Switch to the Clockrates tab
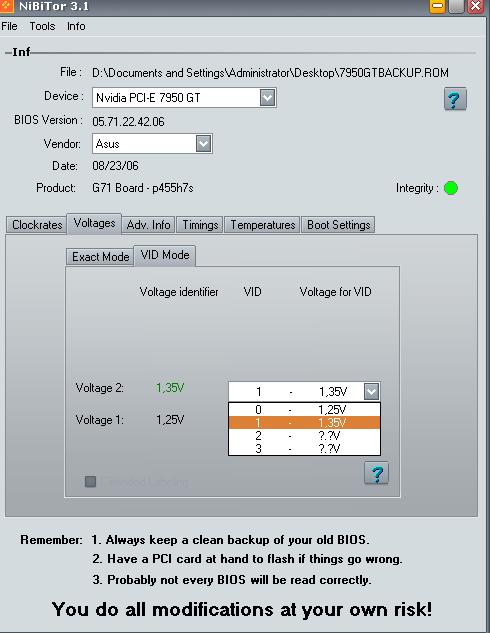The width and height of the screenshot is (490, 633). (x=37, y=225)
